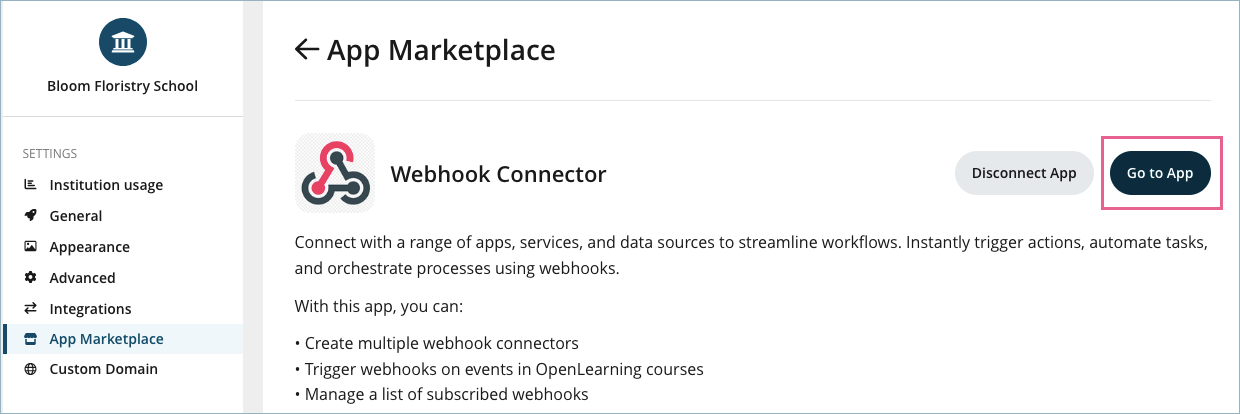This screenshot has height=414, width=1240.
Task: Click the storefront icon for App Marketplace
Action: click(30, 339)
